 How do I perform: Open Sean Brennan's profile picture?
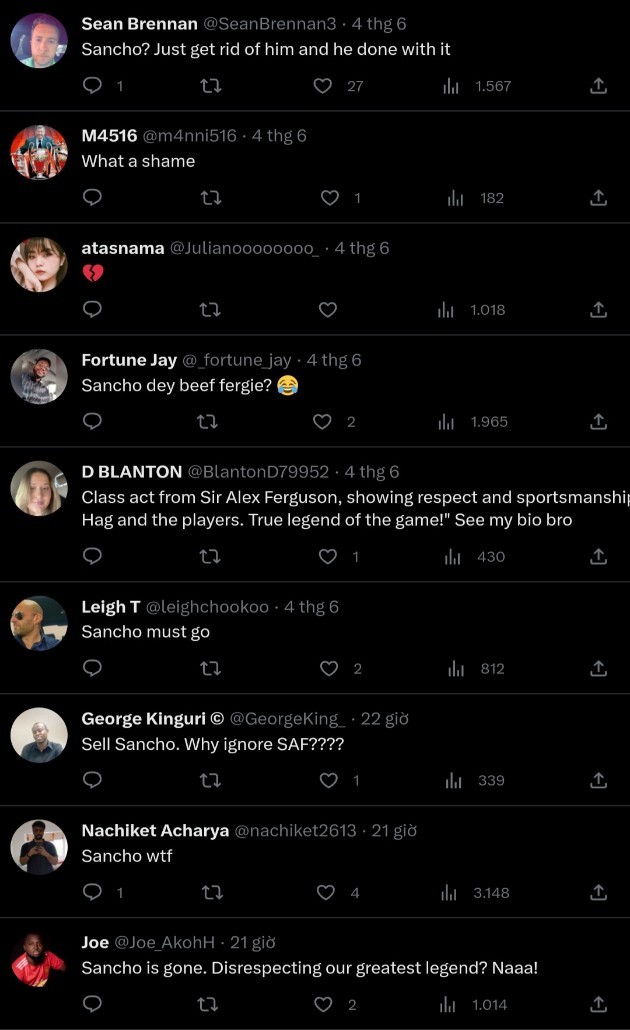pyautogui.click(x=38, y=41)
